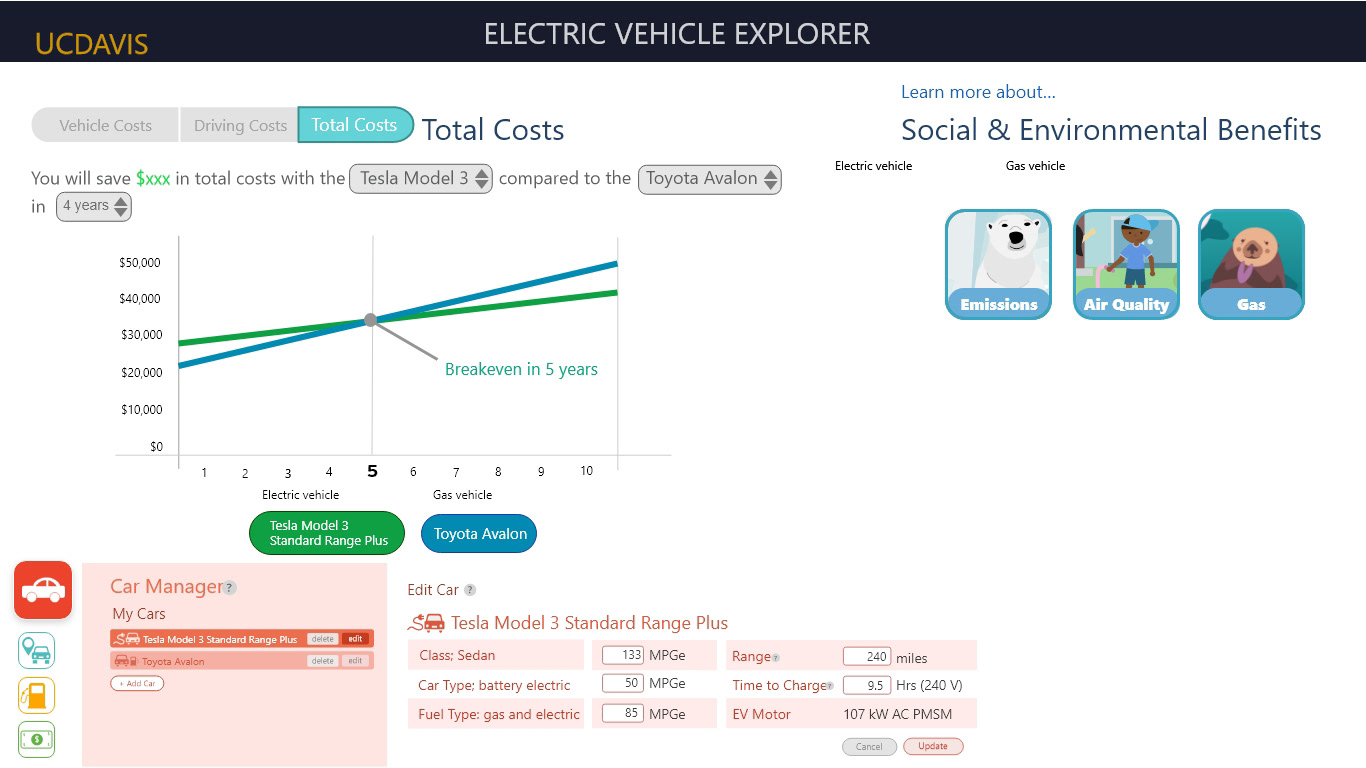Click the Learn more about... link
The width and height of the screenshot is (1366, 768).
(978, 92)
